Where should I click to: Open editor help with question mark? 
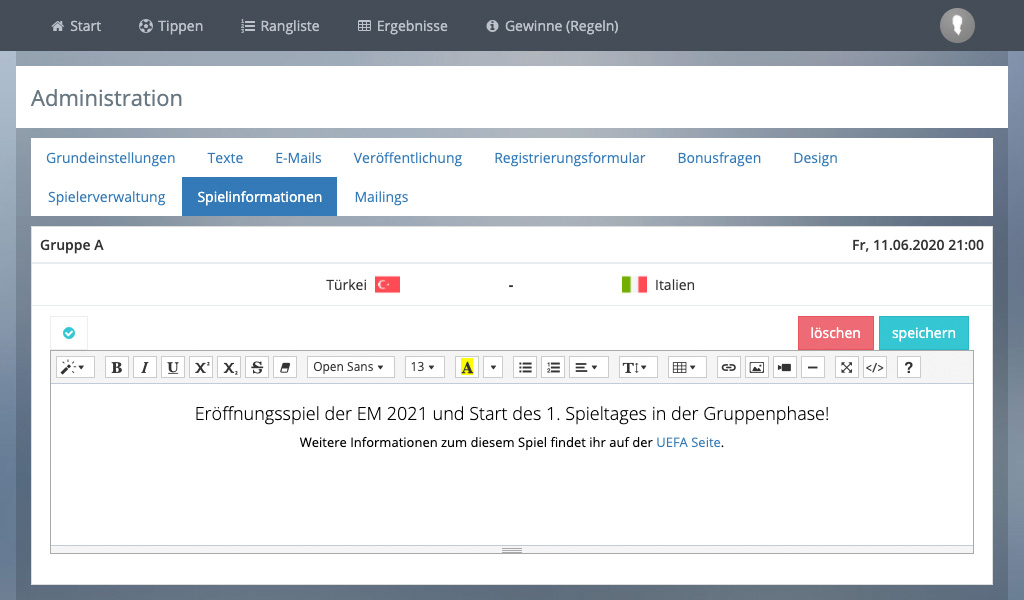(x=908, y=367)
